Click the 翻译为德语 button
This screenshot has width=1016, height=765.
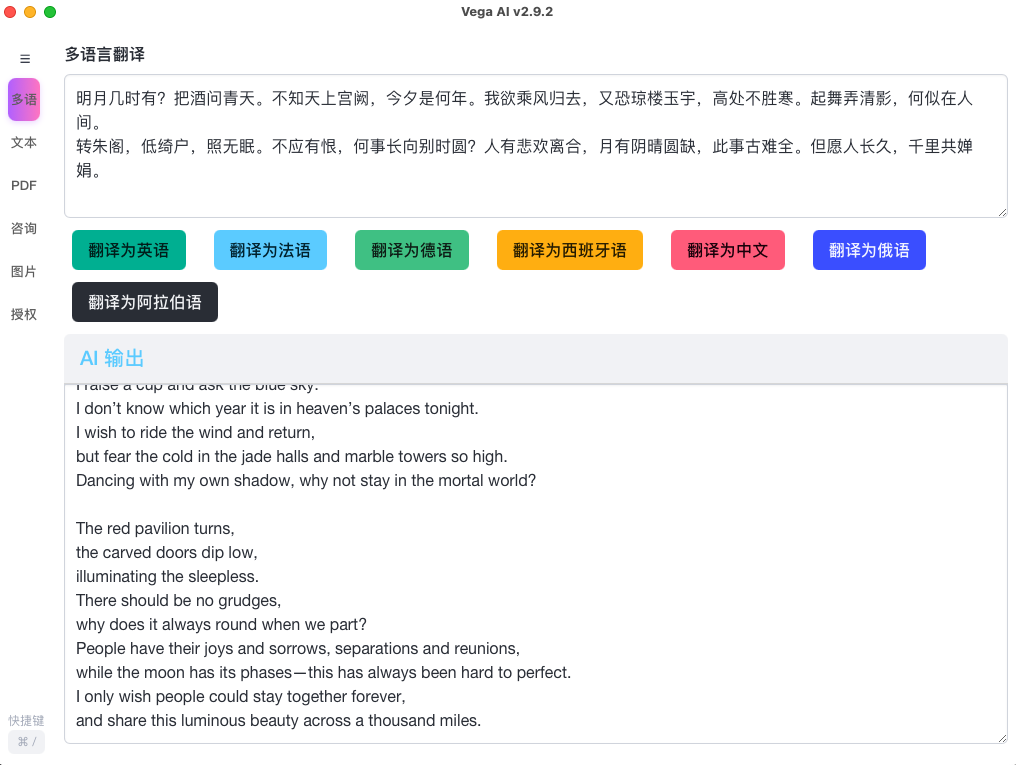click(411, 250)
